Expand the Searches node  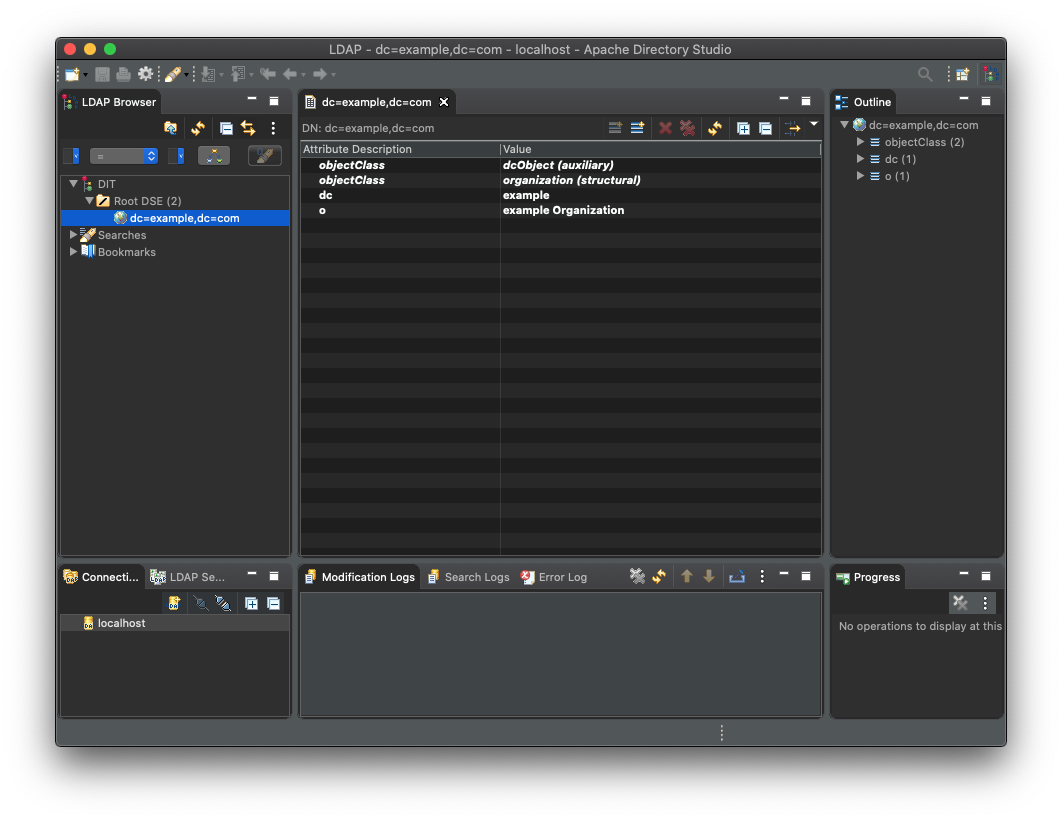[74, 234]
